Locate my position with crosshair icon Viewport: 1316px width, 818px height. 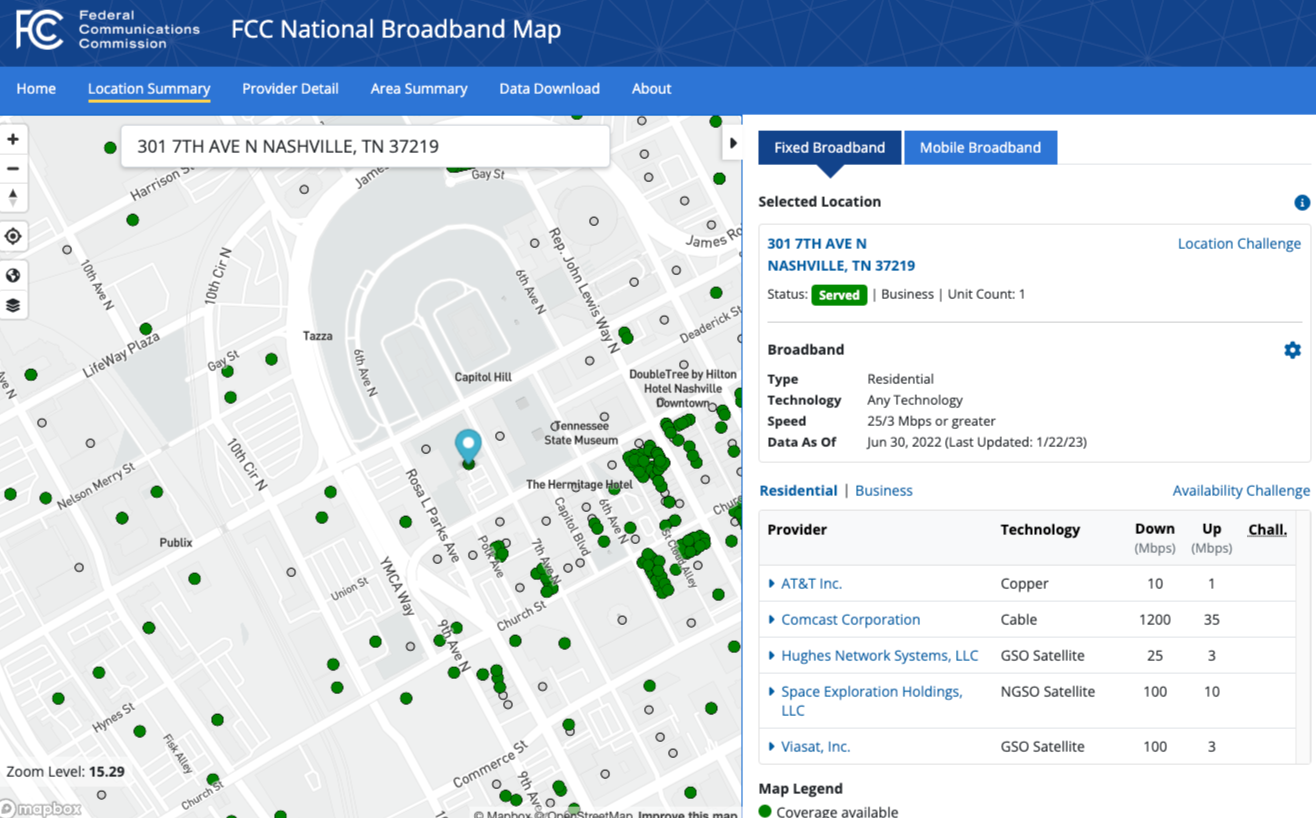[13, 237]
